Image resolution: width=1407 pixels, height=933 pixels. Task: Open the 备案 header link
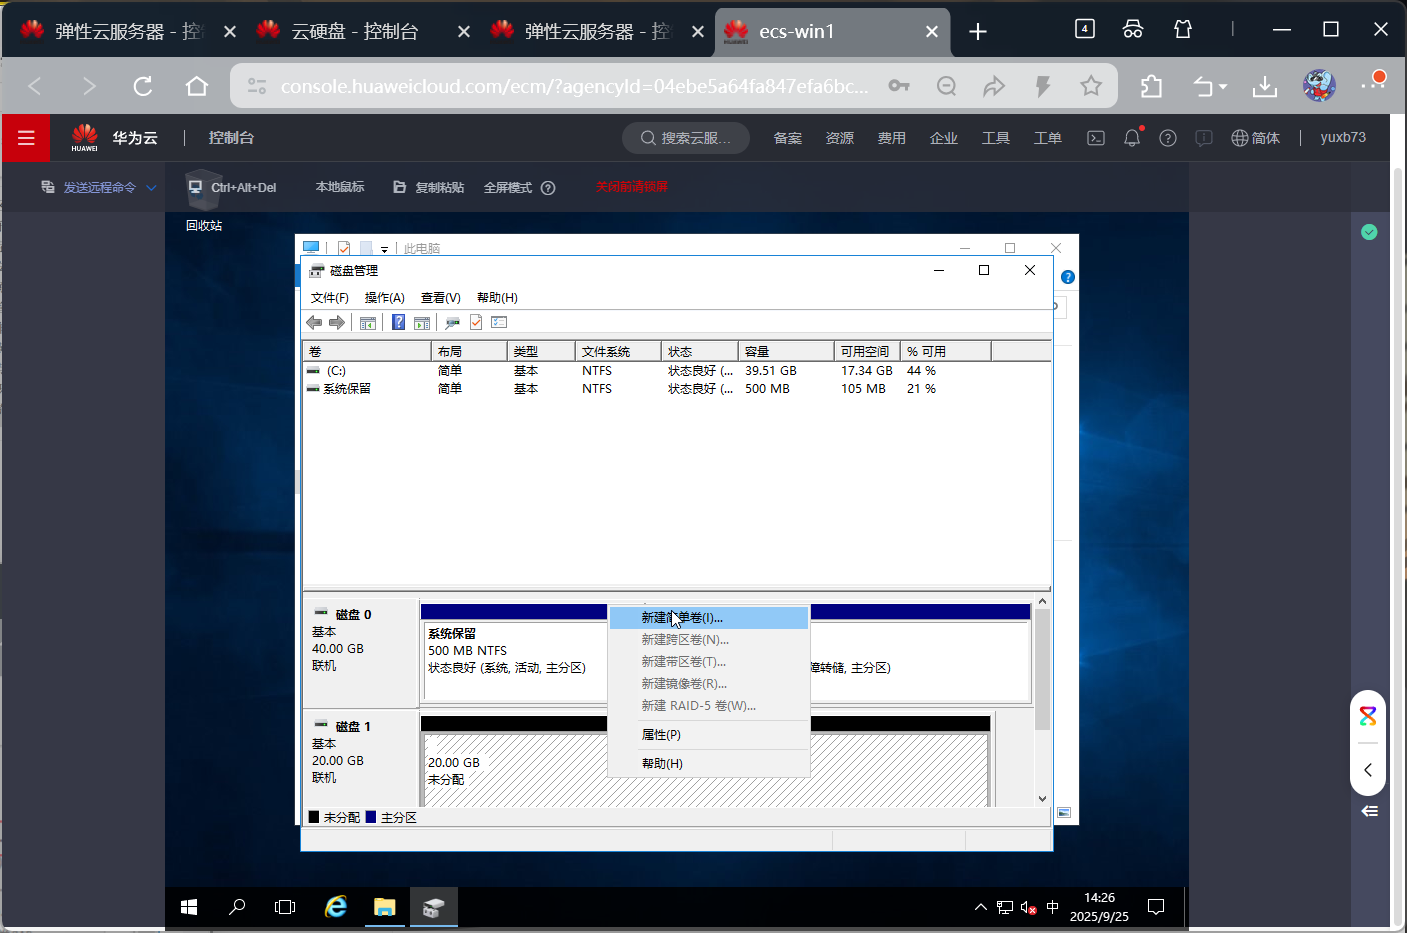click(788, 138)
